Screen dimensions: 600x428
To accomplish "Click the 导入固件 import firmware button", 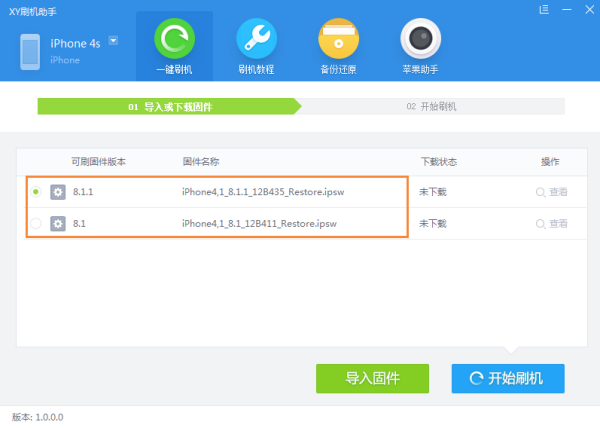I will tap(372, 378).
